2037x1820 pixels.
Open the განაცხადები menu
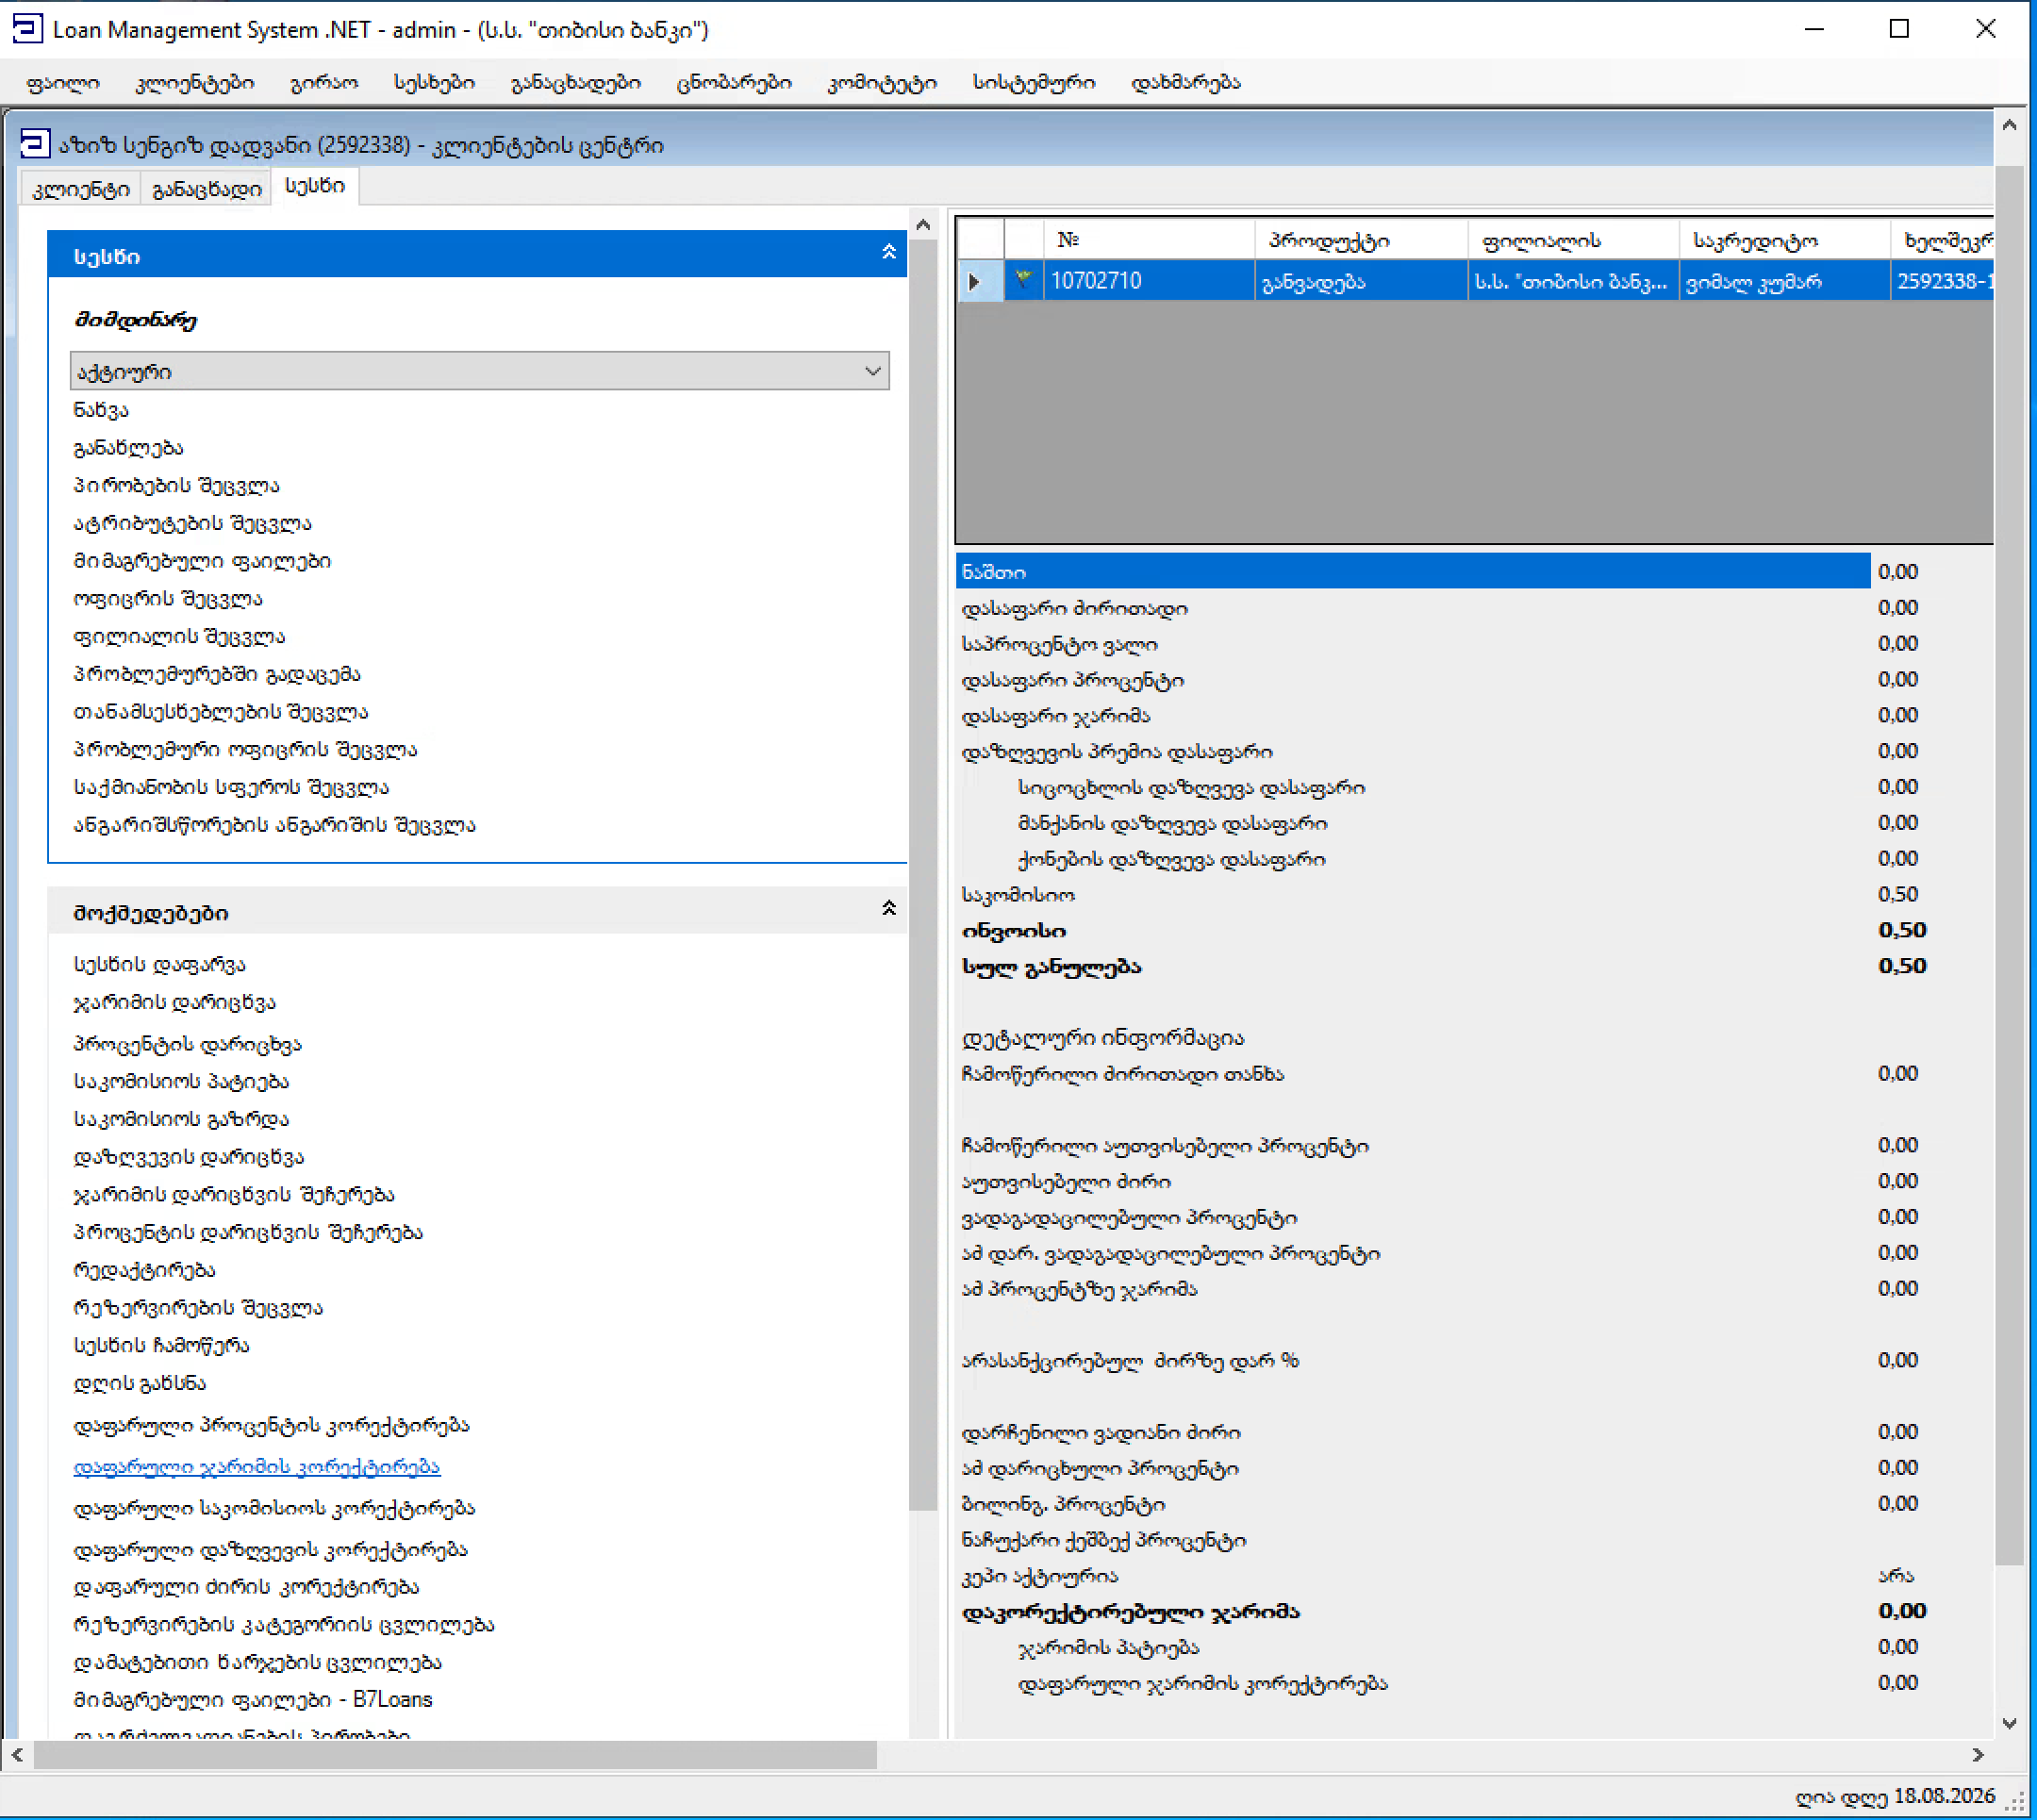click(576, 83)
